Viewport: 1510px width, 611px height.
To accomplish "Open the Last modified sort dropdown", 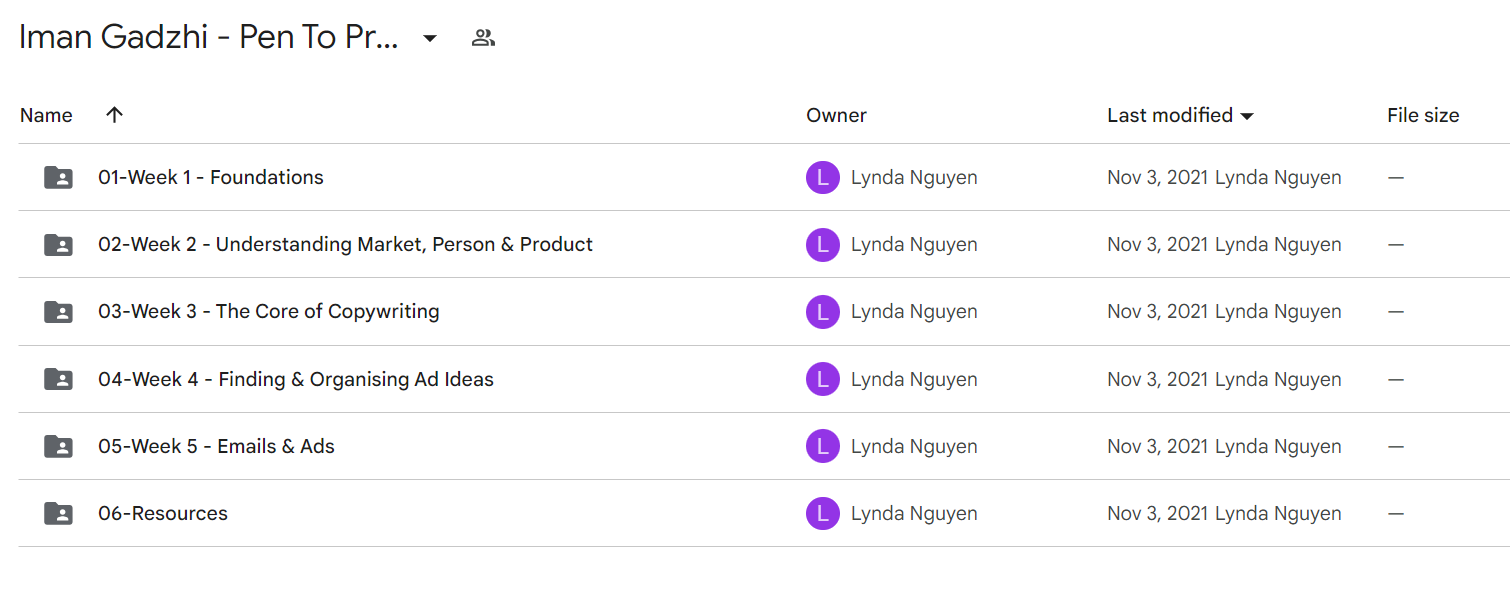I will tap(1247, 116).
